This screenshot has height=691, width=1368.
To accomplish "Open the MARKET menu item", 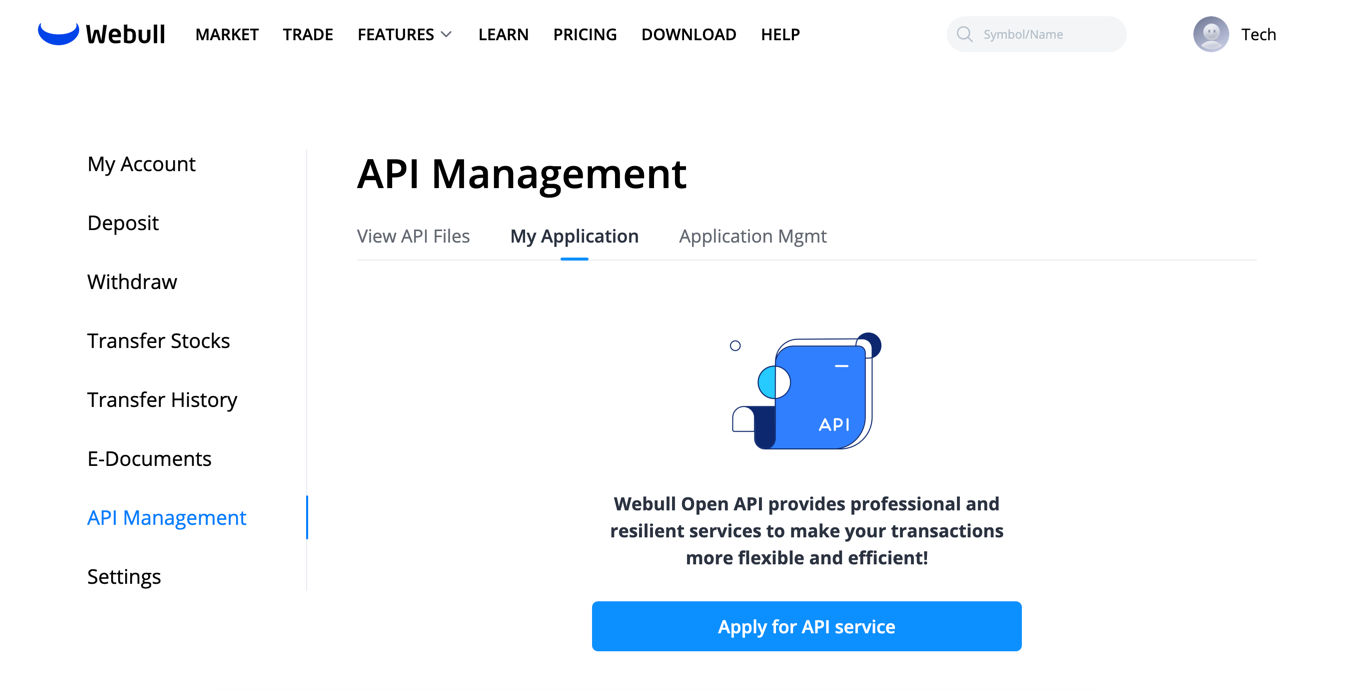I will coord(227,34).
